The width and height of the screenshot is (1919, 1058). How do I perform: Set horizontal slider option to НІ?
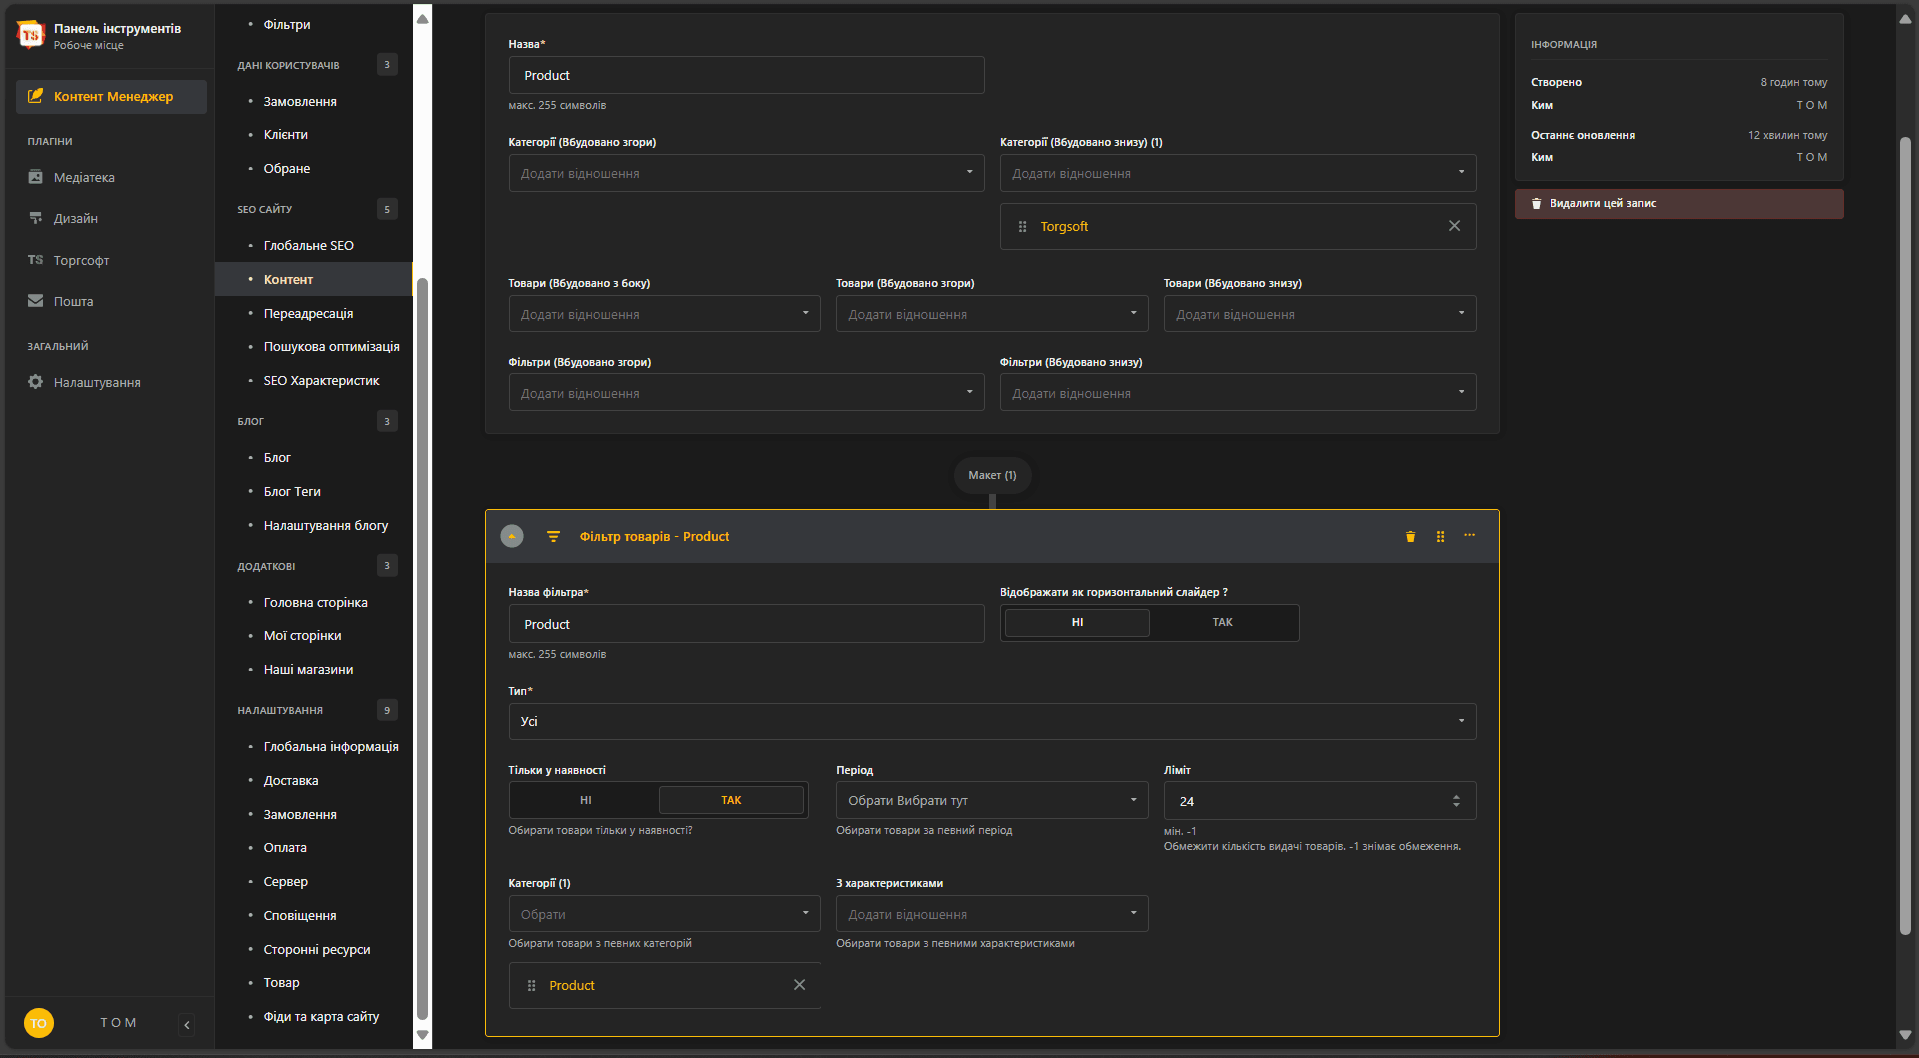pyautogui.click(x=1077, y=622)
